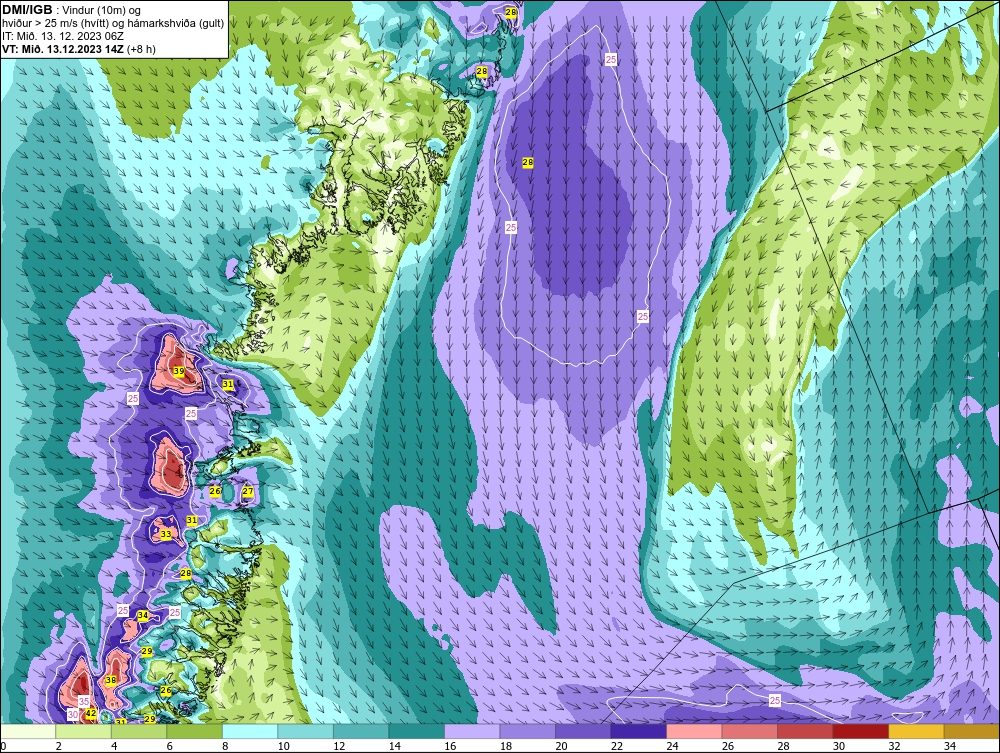This screenshot has width=1000, height=753.
Task: Click the yellow 39 gust maximum label
Action: point(179,371)
